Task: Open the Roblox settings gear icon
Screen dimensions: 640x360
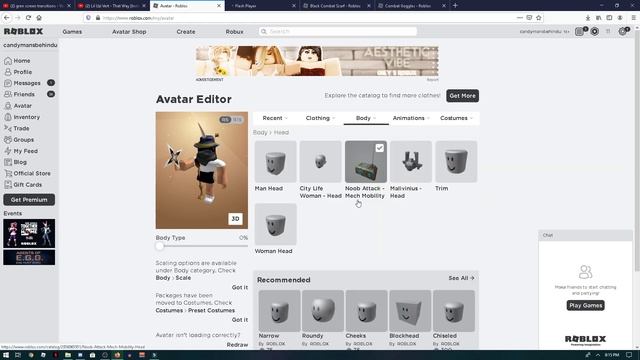Action: pyautogui.click(x=623, y=31)
